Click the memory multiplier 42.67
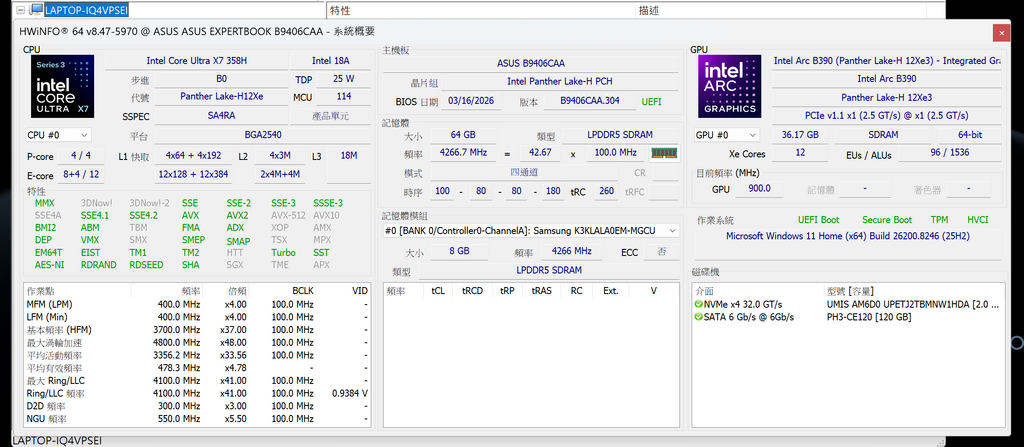Screen dimensions: 1024x447 coord(540,152)
